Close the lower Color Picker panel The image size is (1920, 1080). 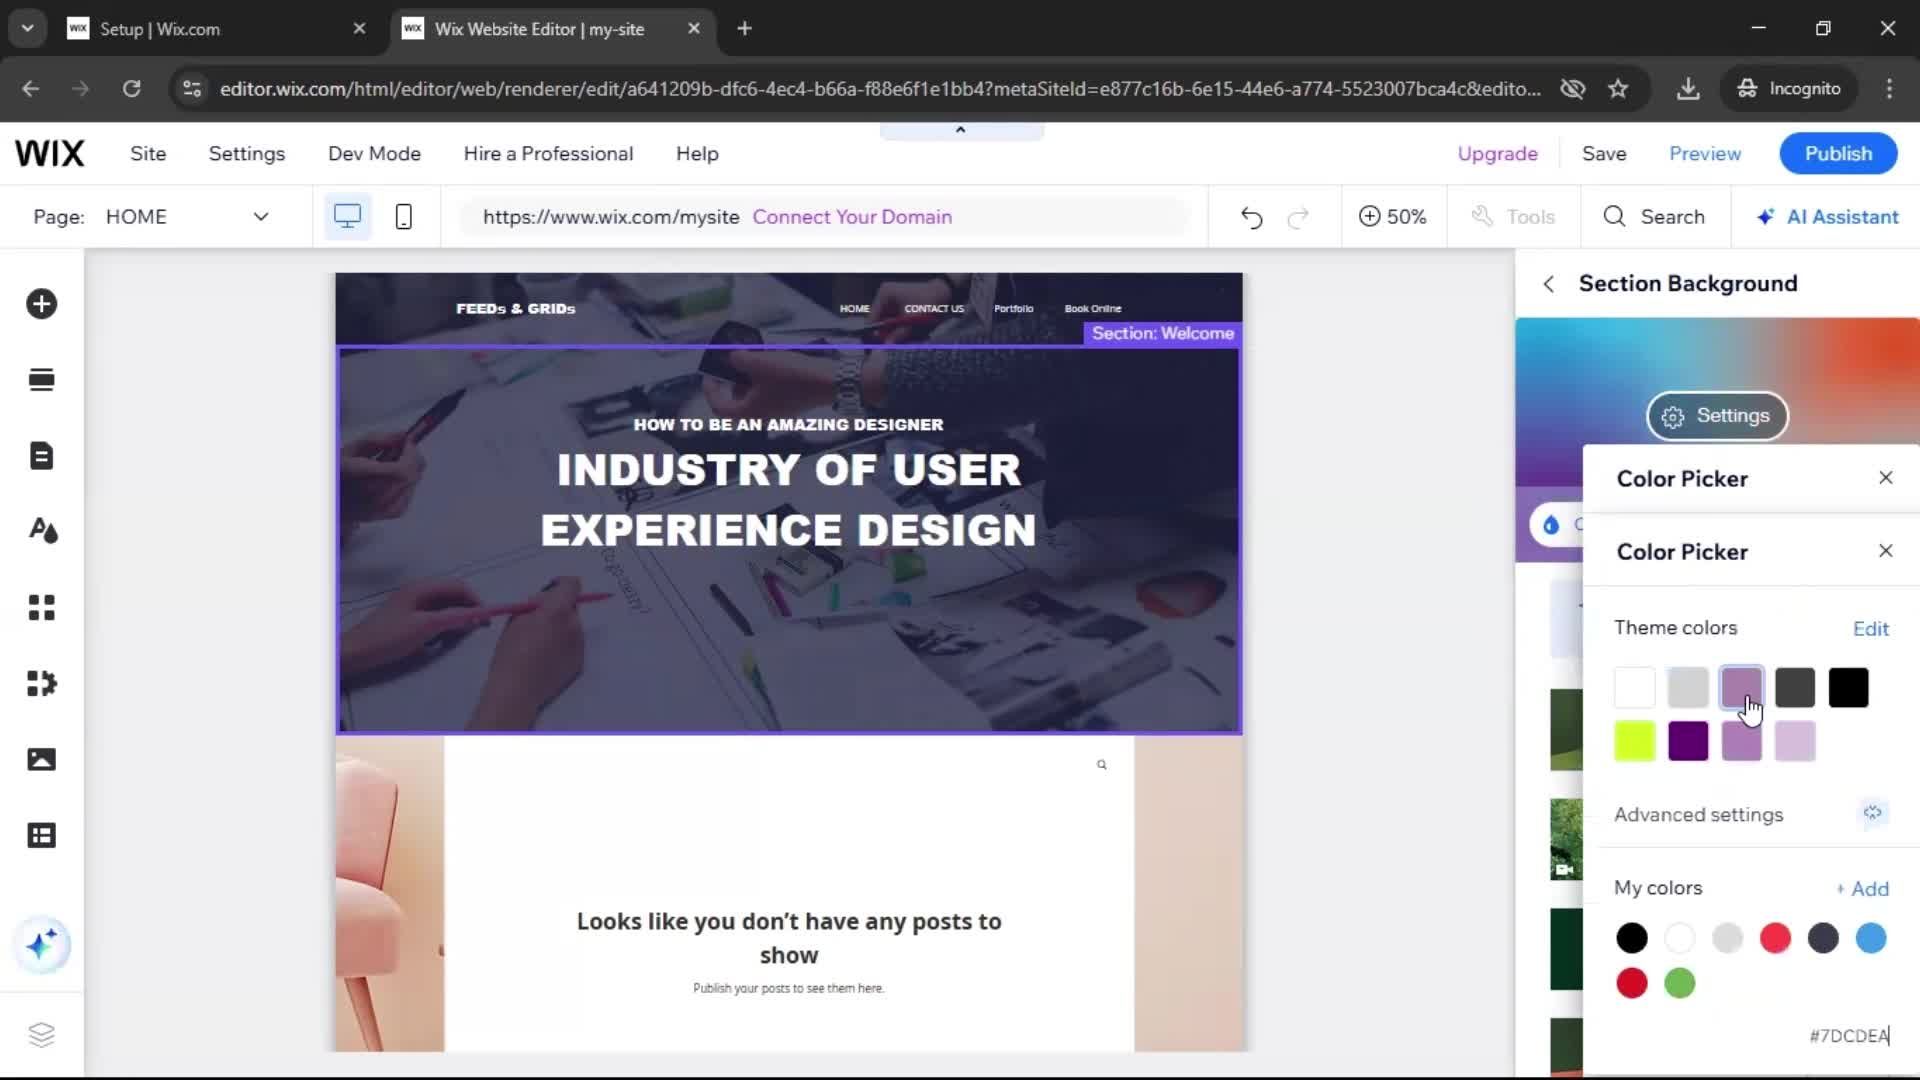[x=1885, y=551]
